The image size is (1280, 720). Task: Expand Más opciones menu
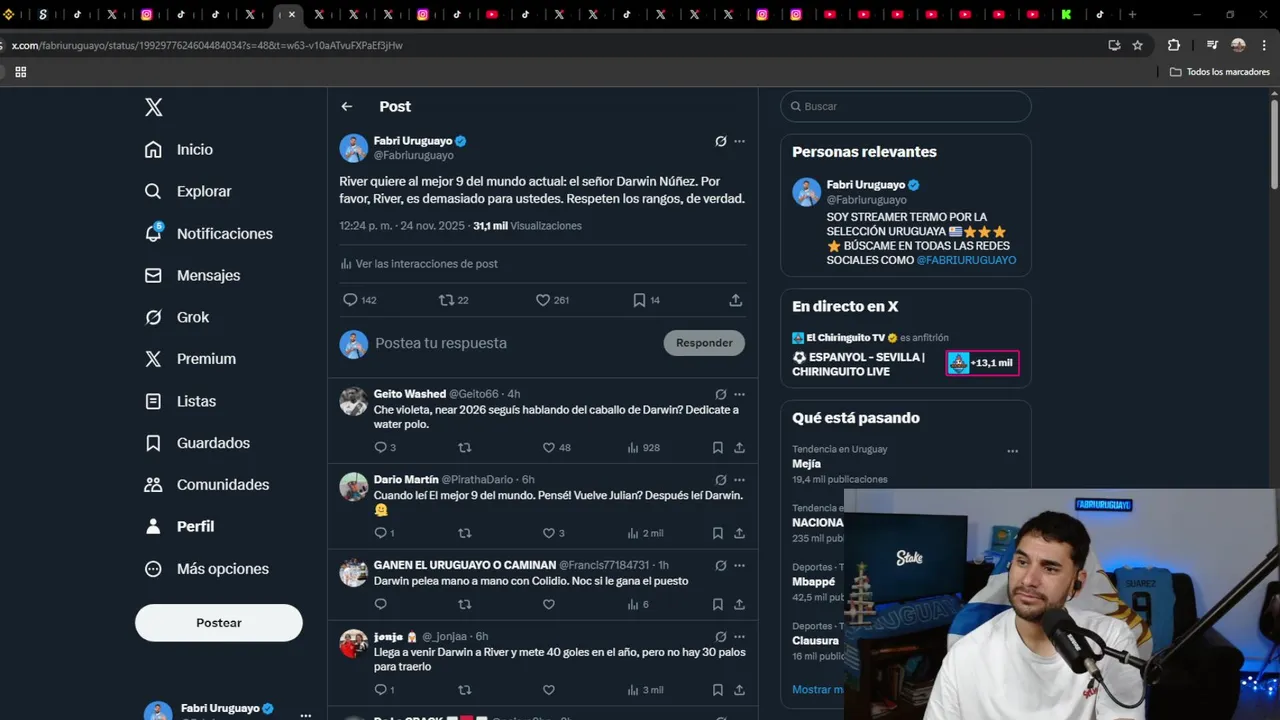point(207,569)
